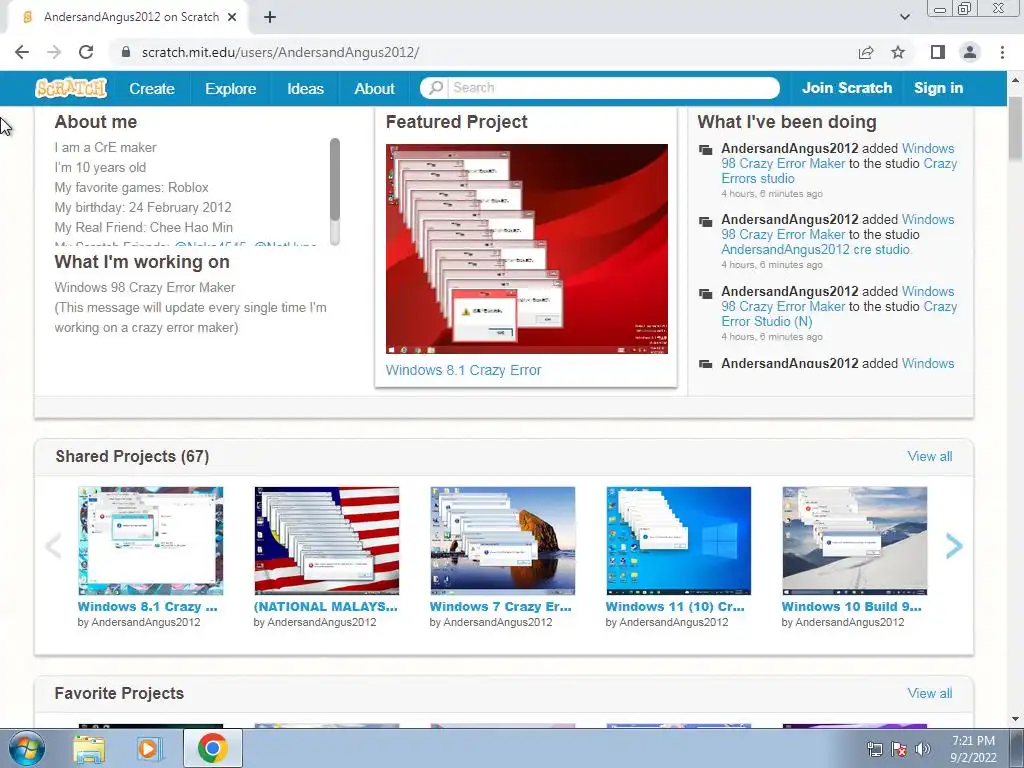Click the studio icon beside first activity entry

[x=705, y=150]
